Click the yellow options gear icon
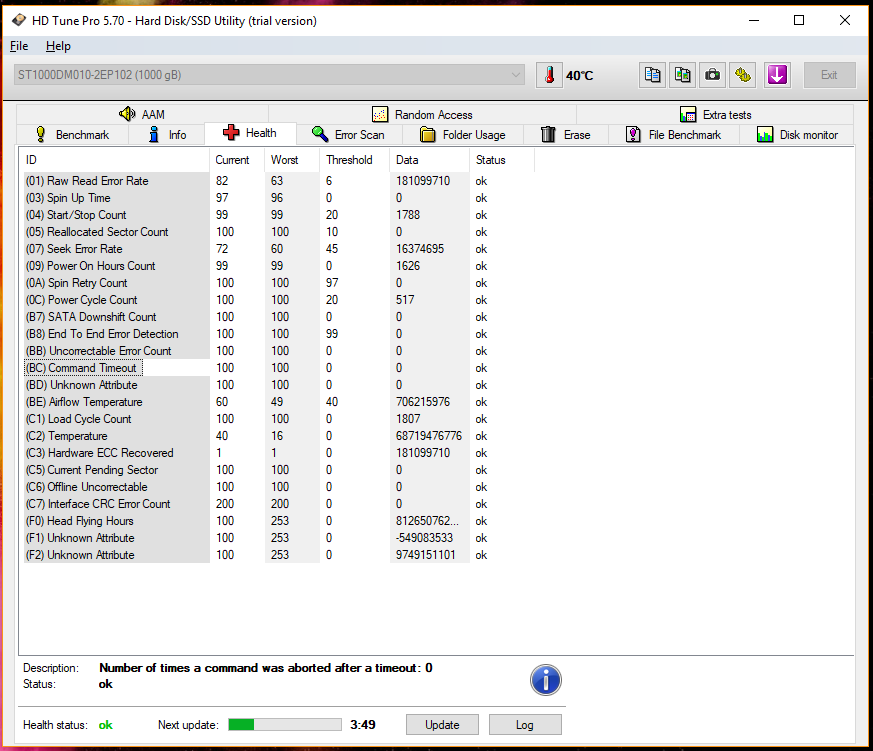Image resolution: width=873 pixels, height=751 pixels. coord(743,75)
